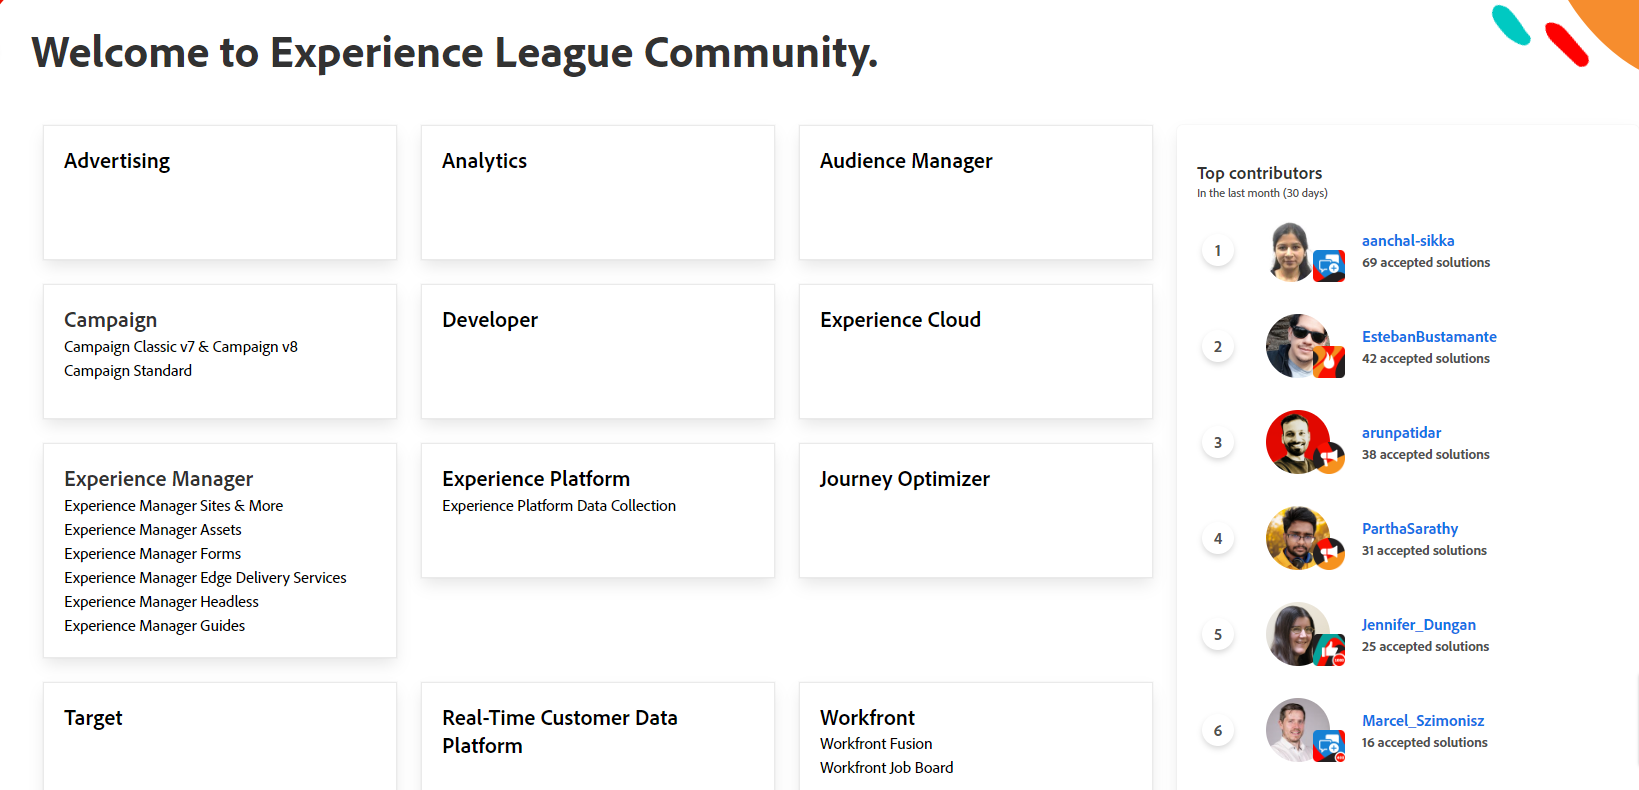View Marcel_Szimonisz's profile
The image size is (1639, 790).
(x=1423, y=721)
